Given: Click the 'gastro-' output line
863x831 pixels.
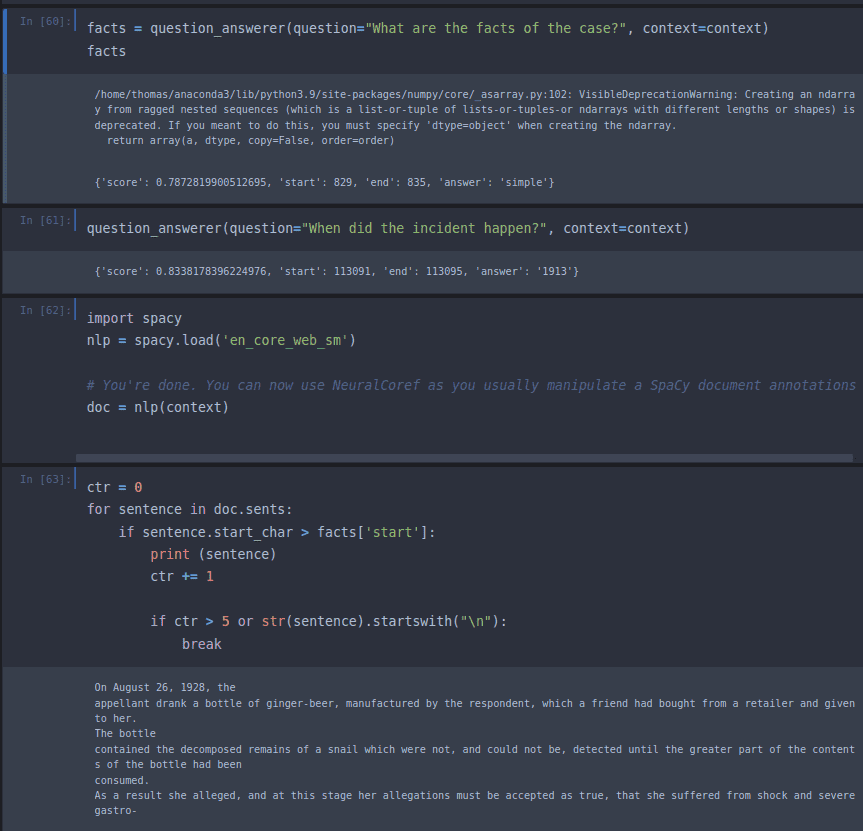Looking at the screenshot, I should point(115,811).
